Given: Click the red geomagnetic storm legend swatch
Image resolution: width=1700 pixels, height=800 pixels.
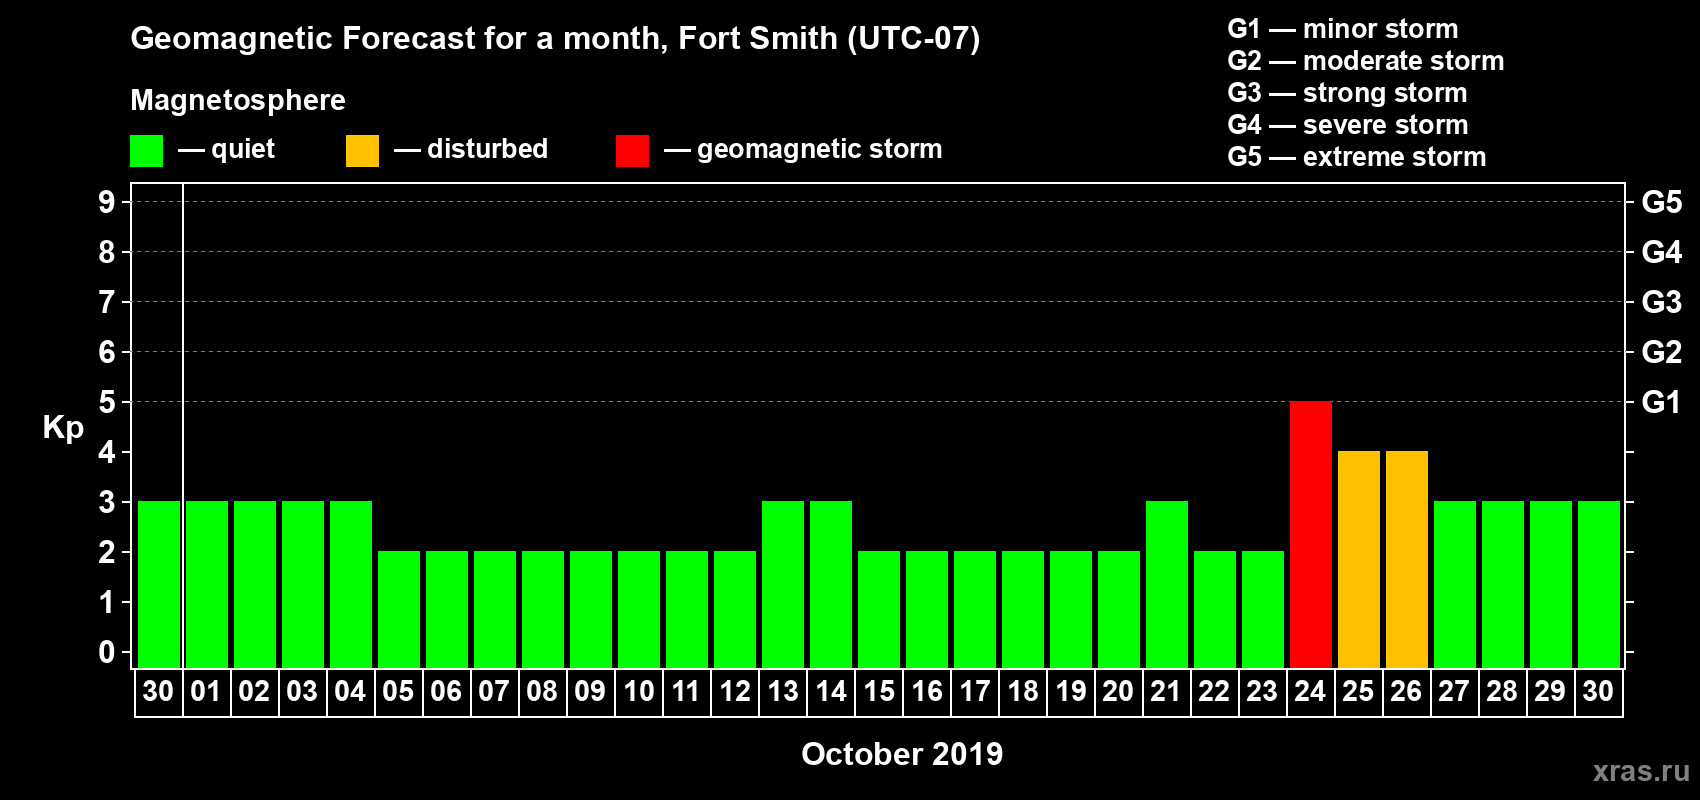Looking at the screenshot, I should pyautogui.click(x=632, y=151).
